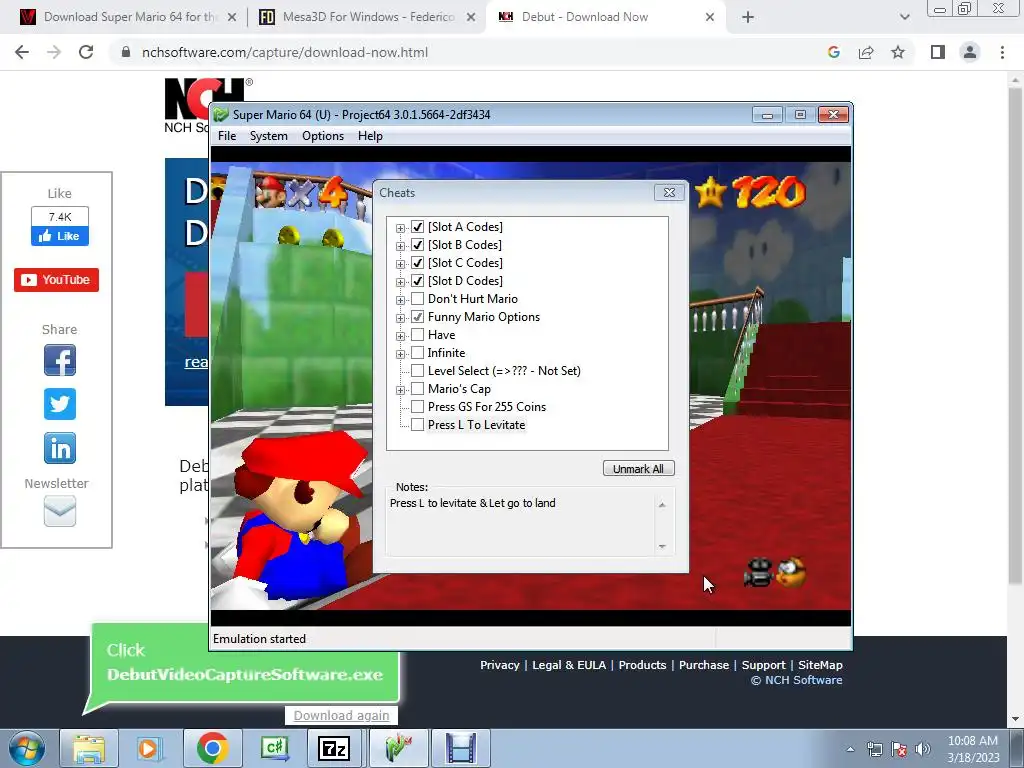
Task: Toggle the Funny Mario Options checkbox
Action: (x=417, y=317)
